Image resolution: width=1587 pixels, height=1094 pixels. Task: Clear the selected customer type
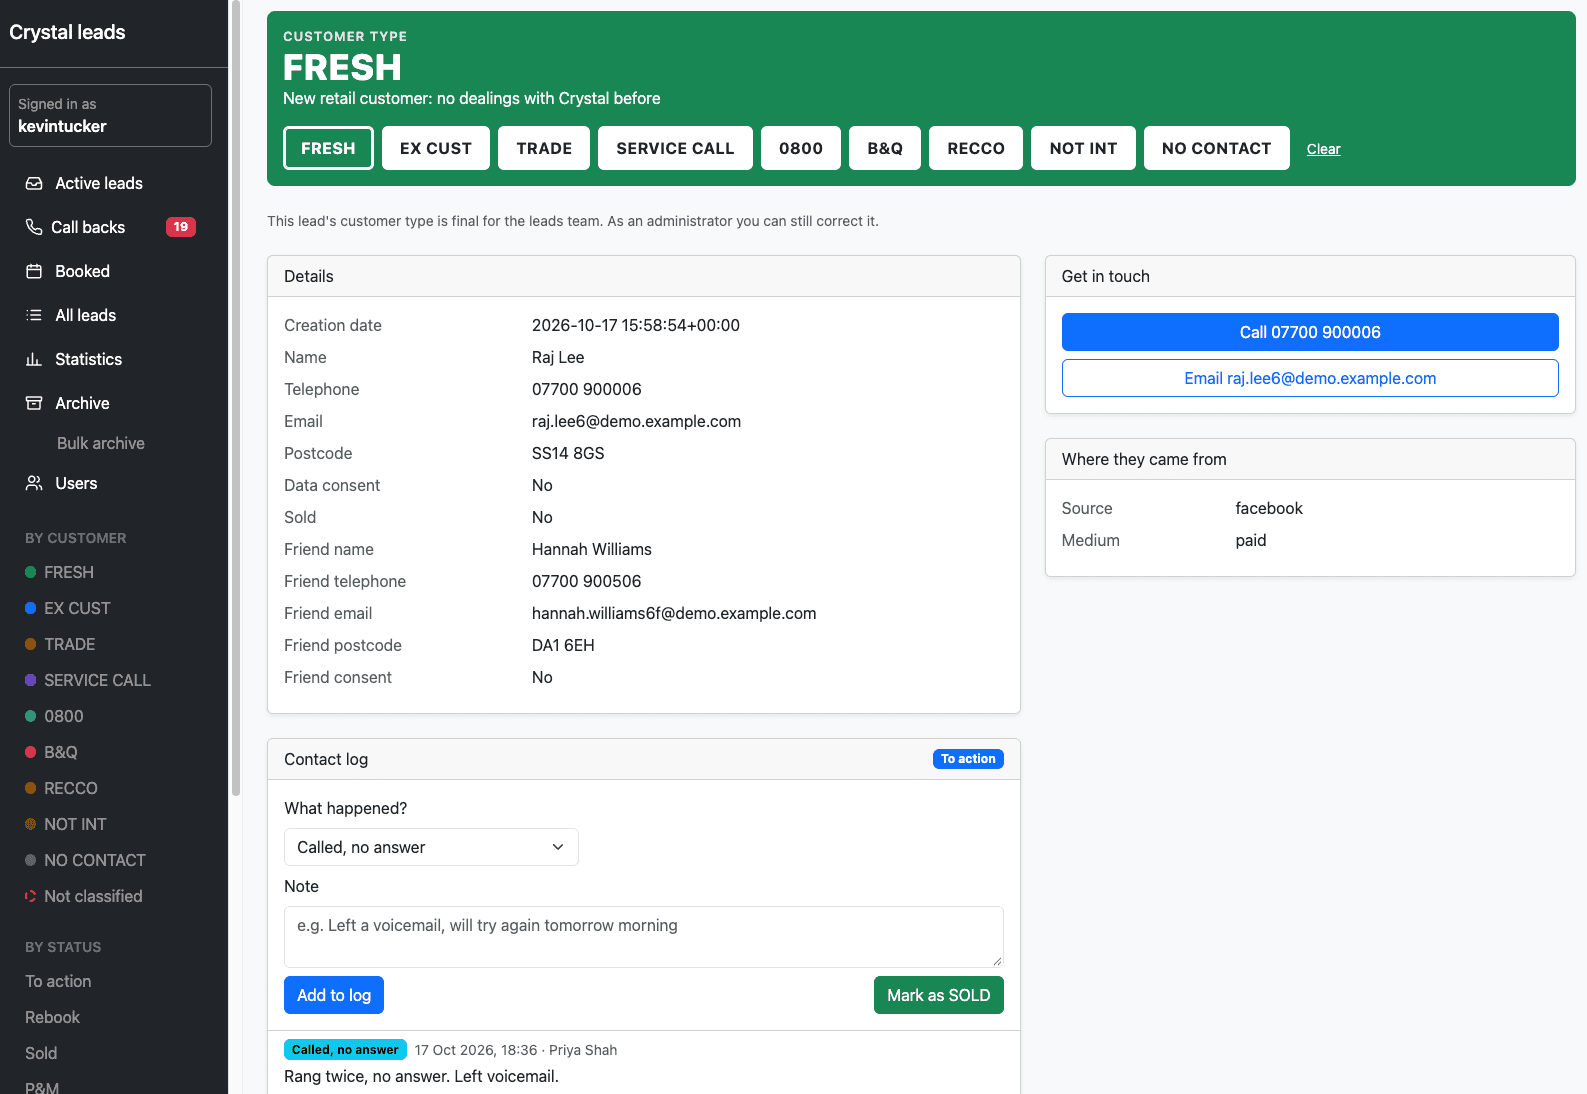point(1323,149)
